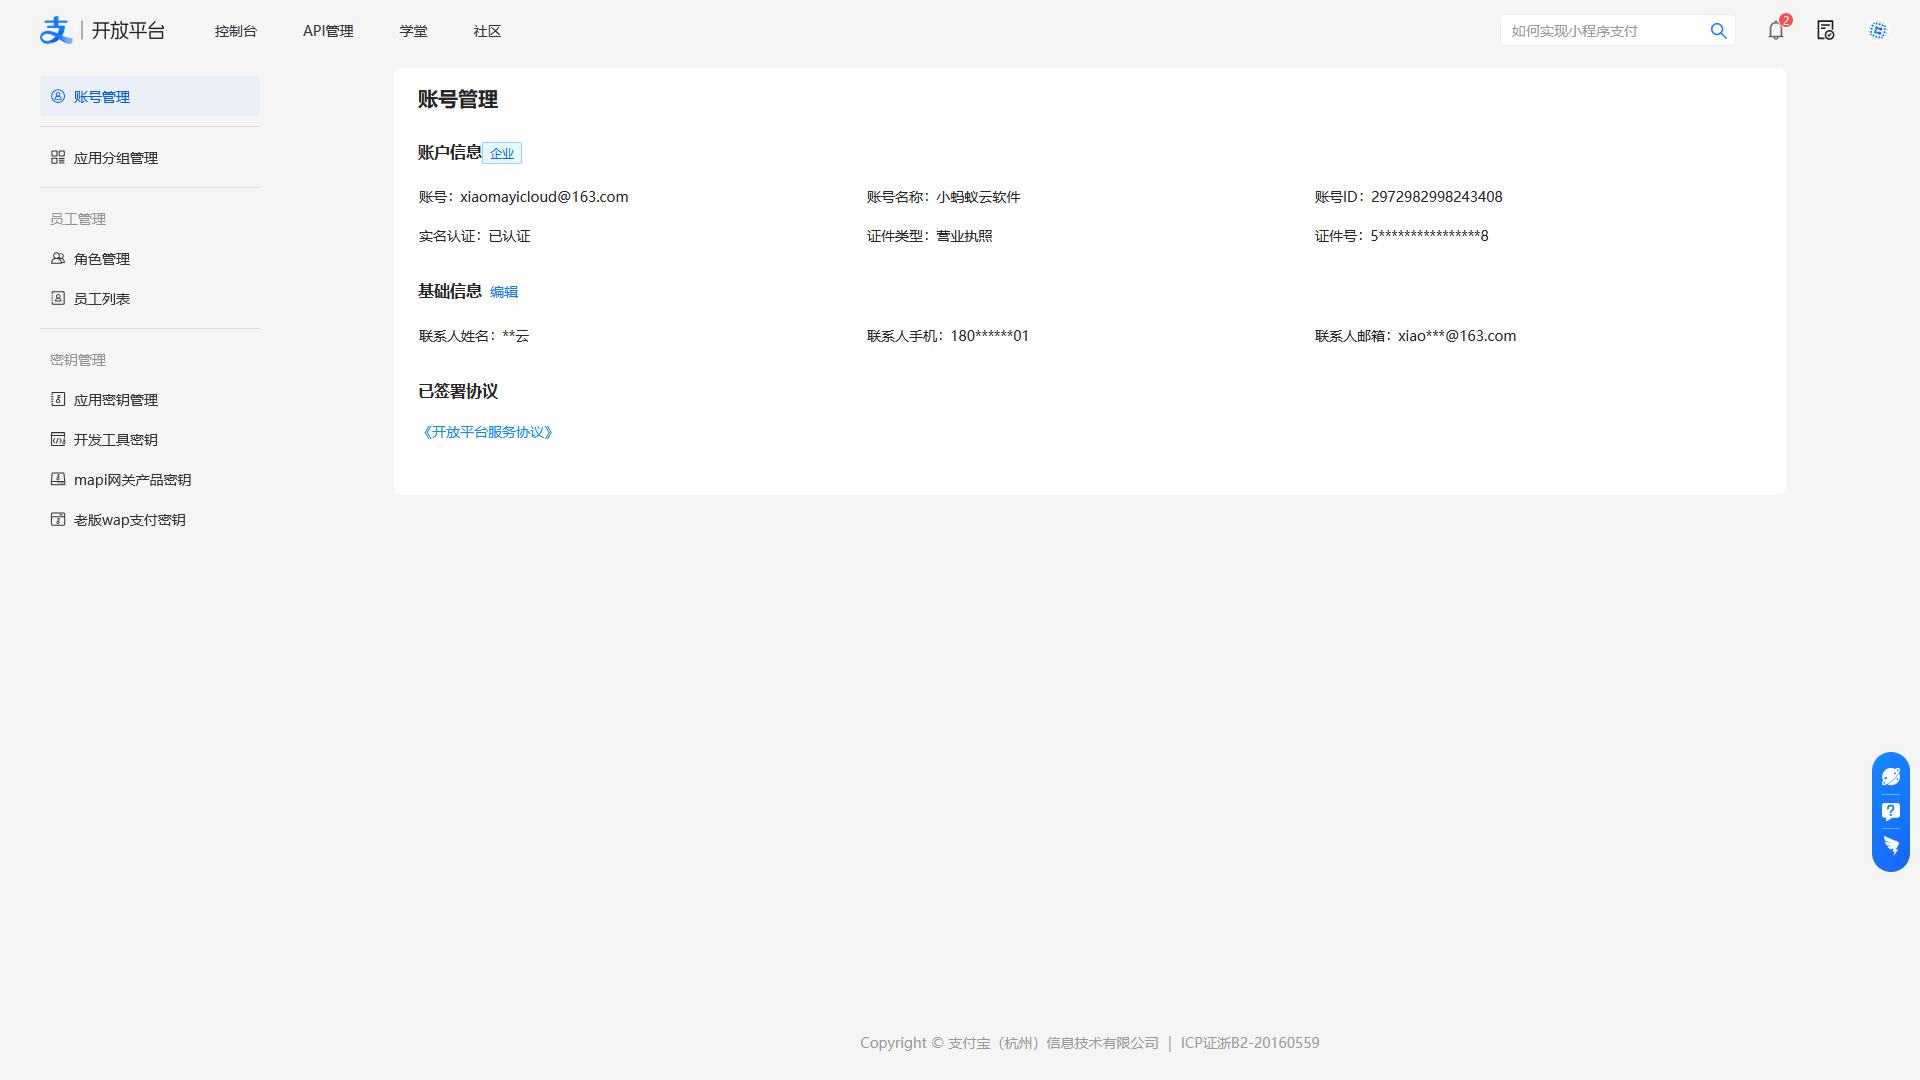This screenshot has height=1080, width=1920.
Task: Click the user avatar icon
Action: click(1877, 31)
